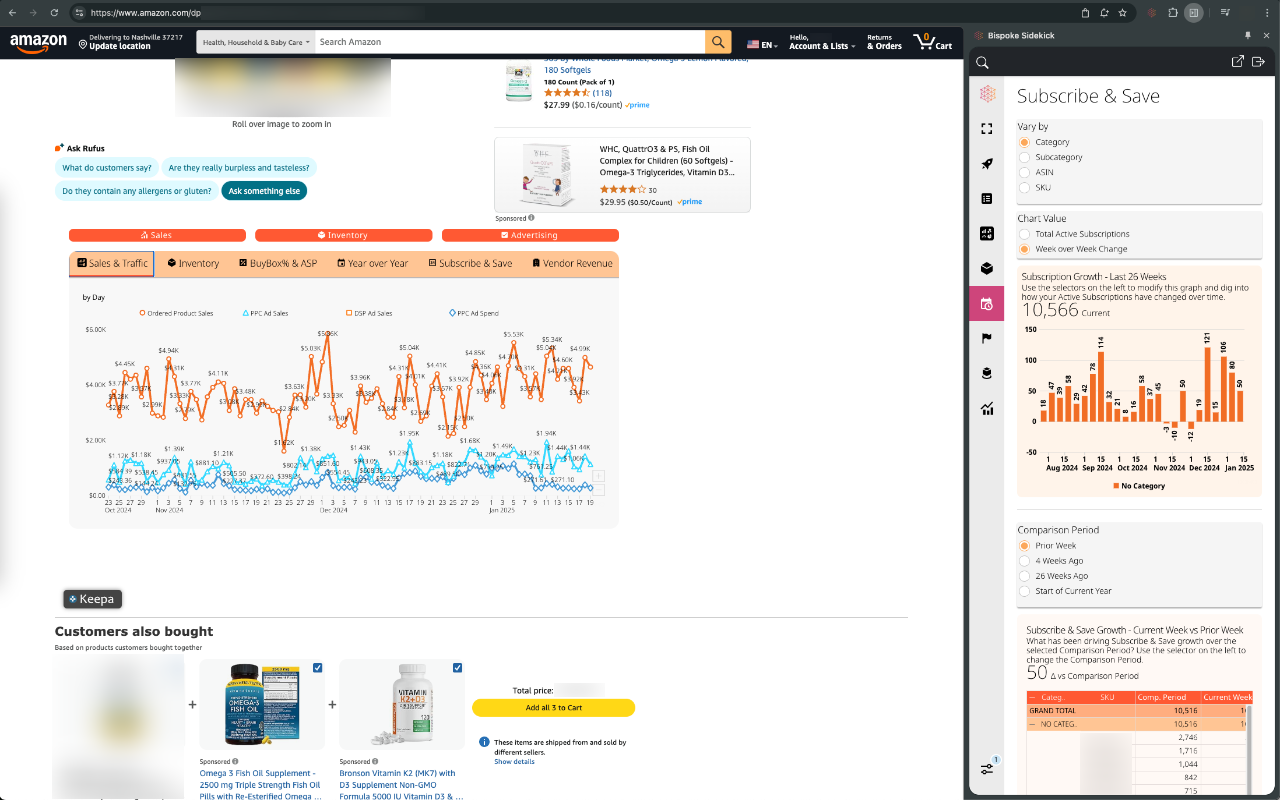
Task: Click the Amazon search magnifier button
Action: click(718, 42)
